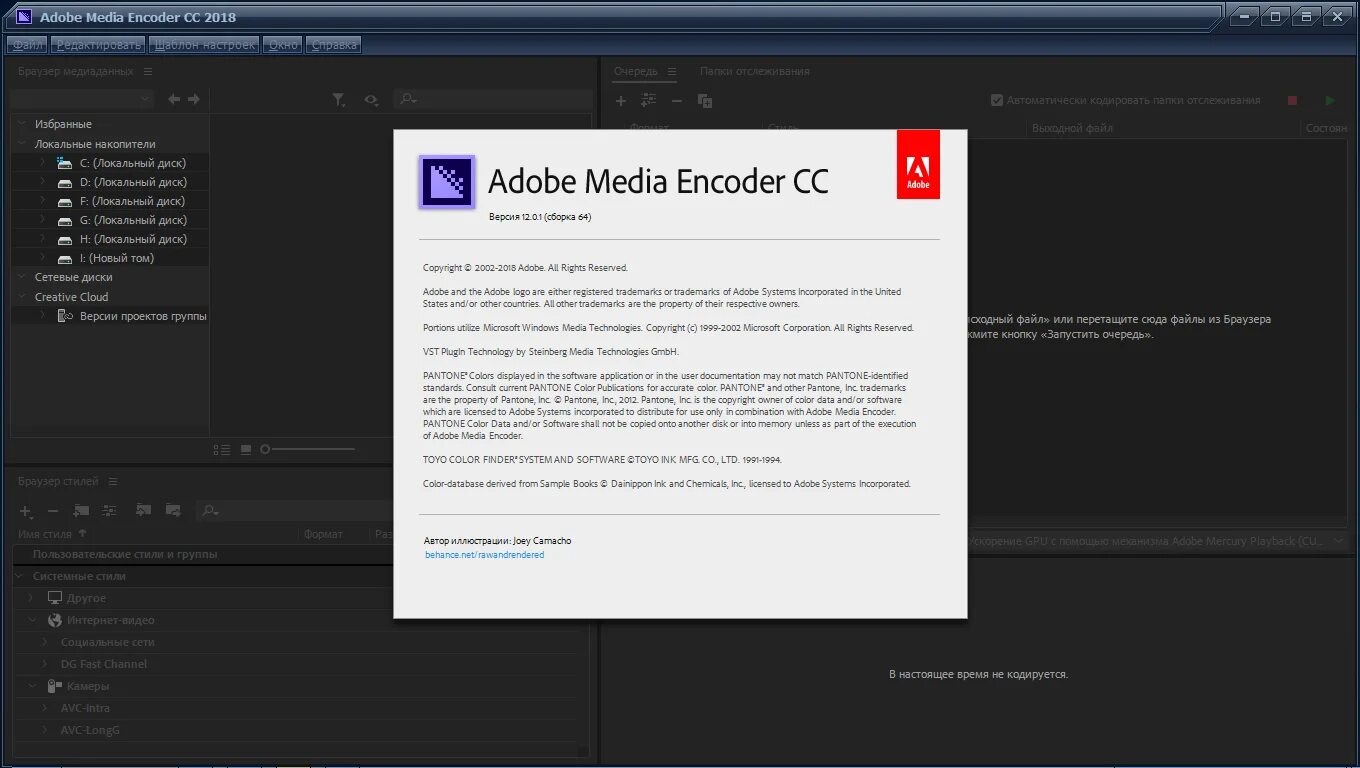Click the Media Browser search field
This screenshot has height=768, width=1360.
tap(493, 99)
